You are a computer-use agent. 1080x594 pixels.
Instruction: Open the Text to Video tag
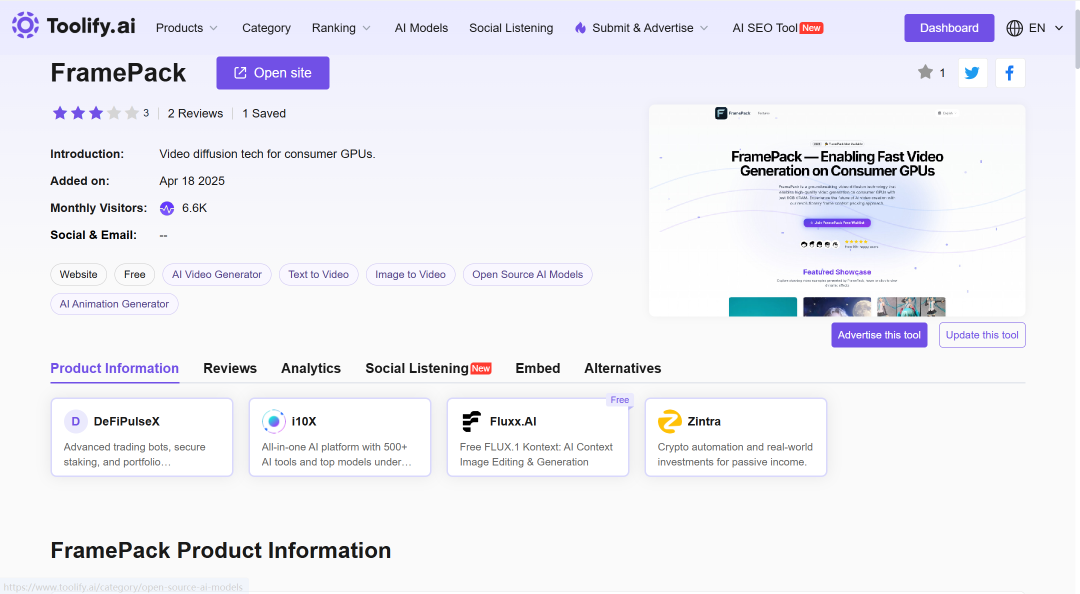coord(319,274)
